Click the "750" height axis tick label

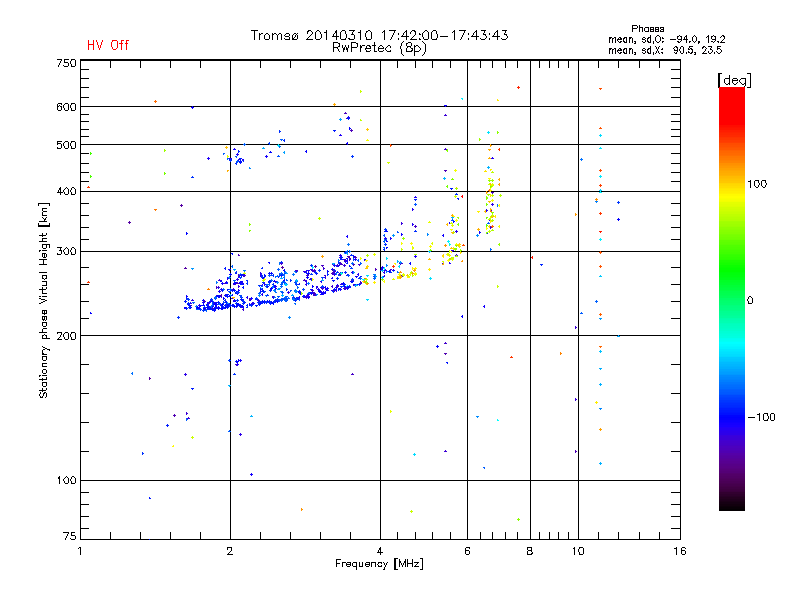(66, 63)
